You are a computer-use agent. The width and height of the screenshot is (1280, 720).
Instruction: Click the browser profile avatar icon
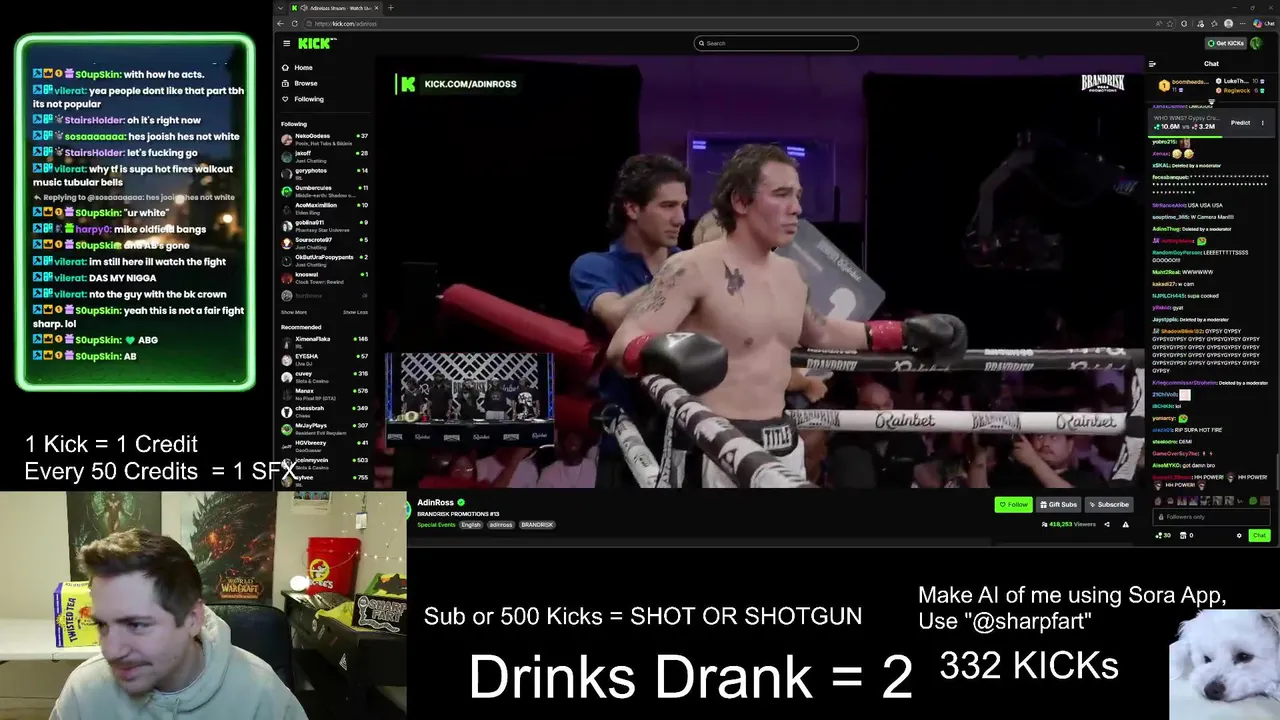click(x=1229, y=23)
